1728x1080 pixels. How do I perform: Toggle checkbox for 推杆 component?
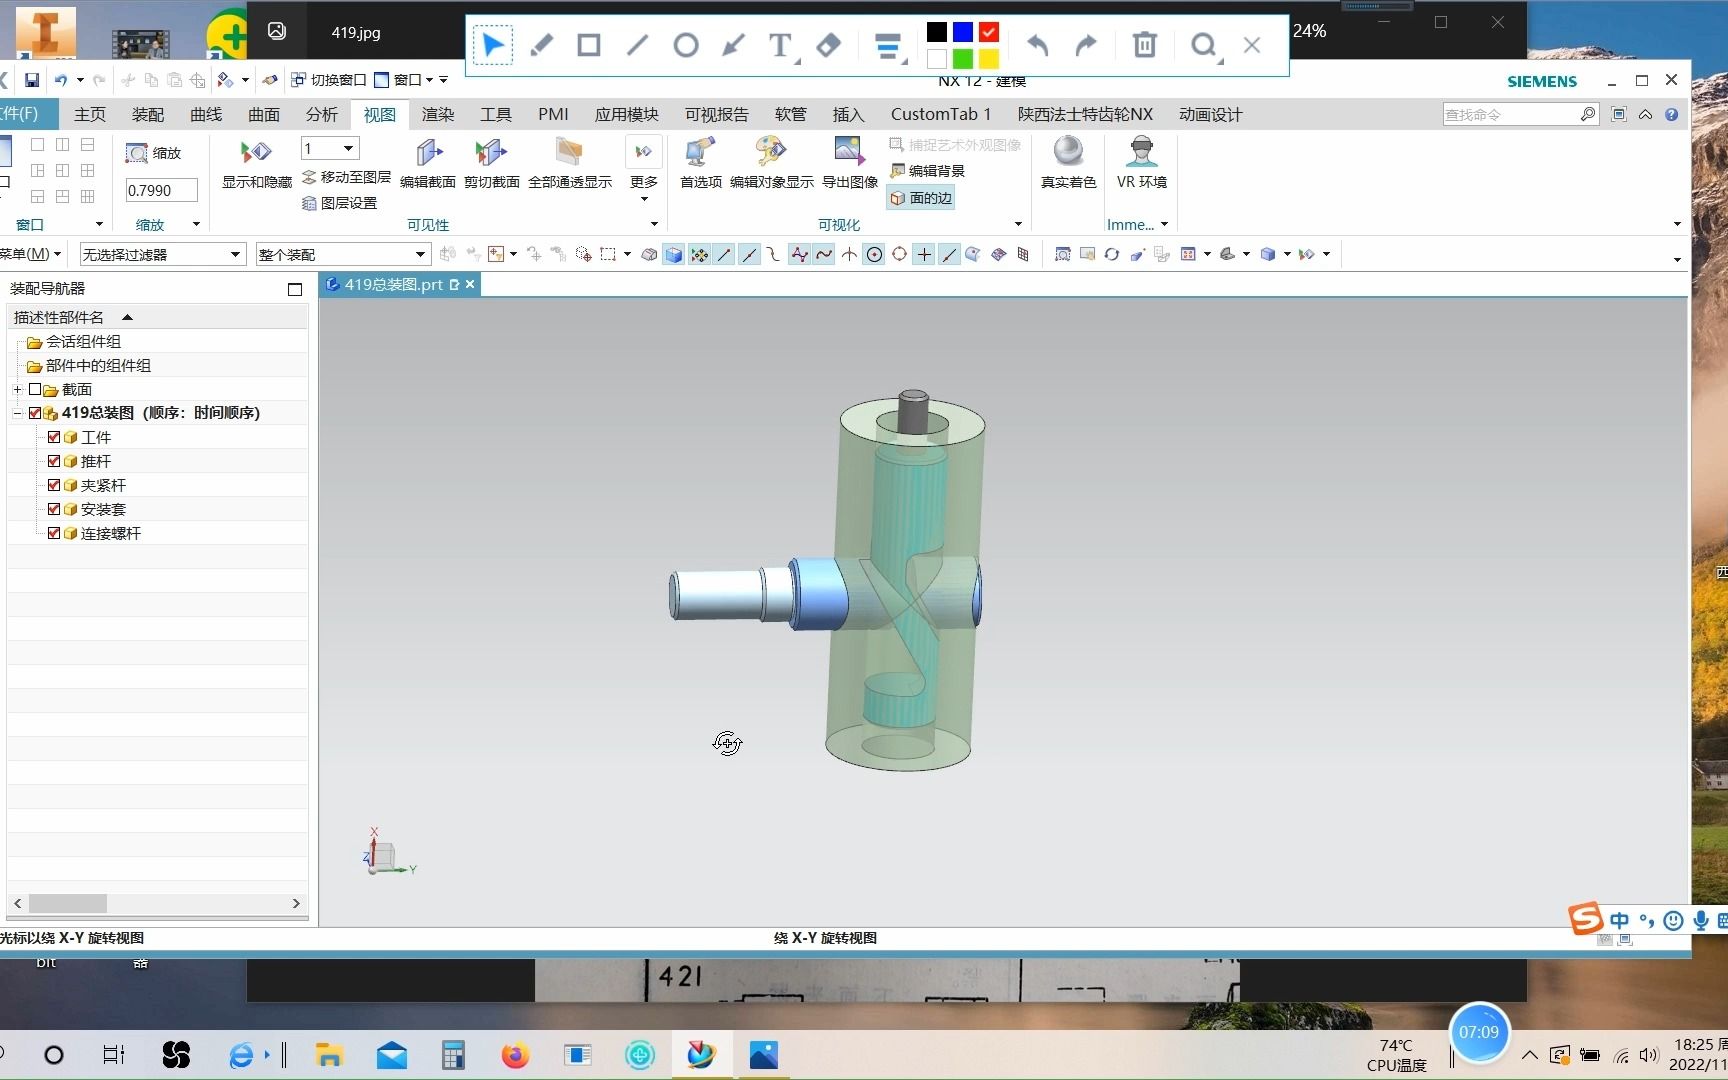[x=54, y=461]
